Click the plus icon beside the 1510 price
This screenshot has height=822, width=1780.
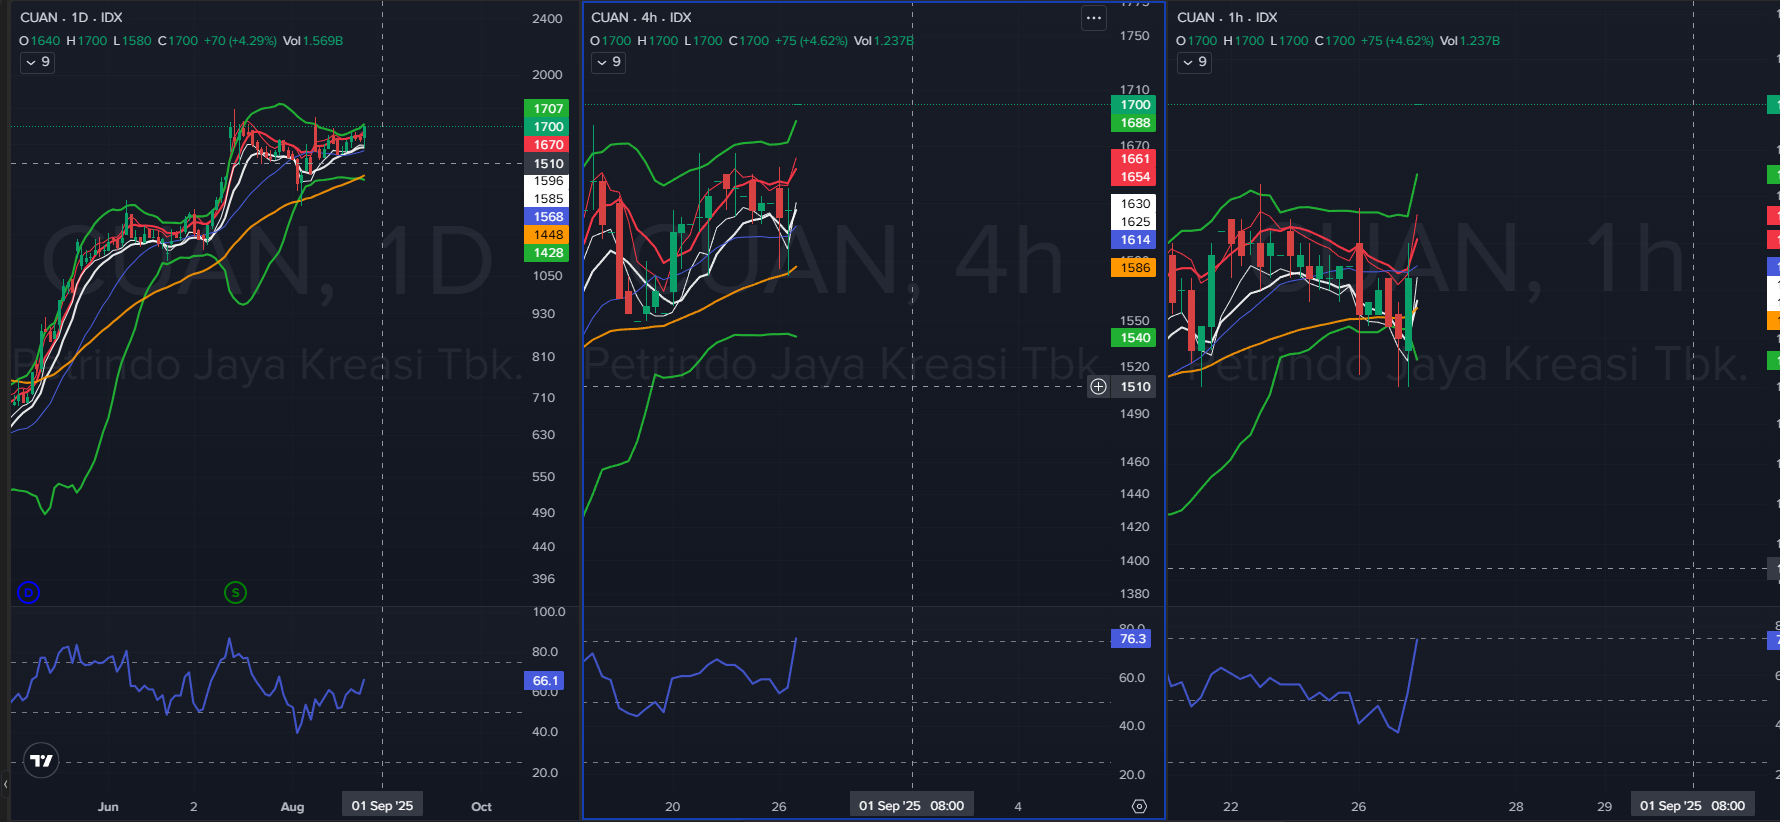pyautogui.click(x=1098, y=387)
